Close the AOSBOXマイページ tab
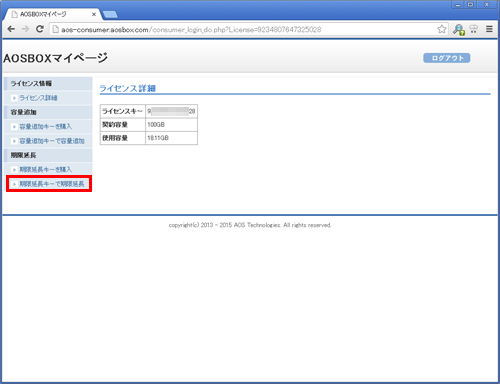Image resolution: width=500 pixels, height=384 pixels. (94, 14)
